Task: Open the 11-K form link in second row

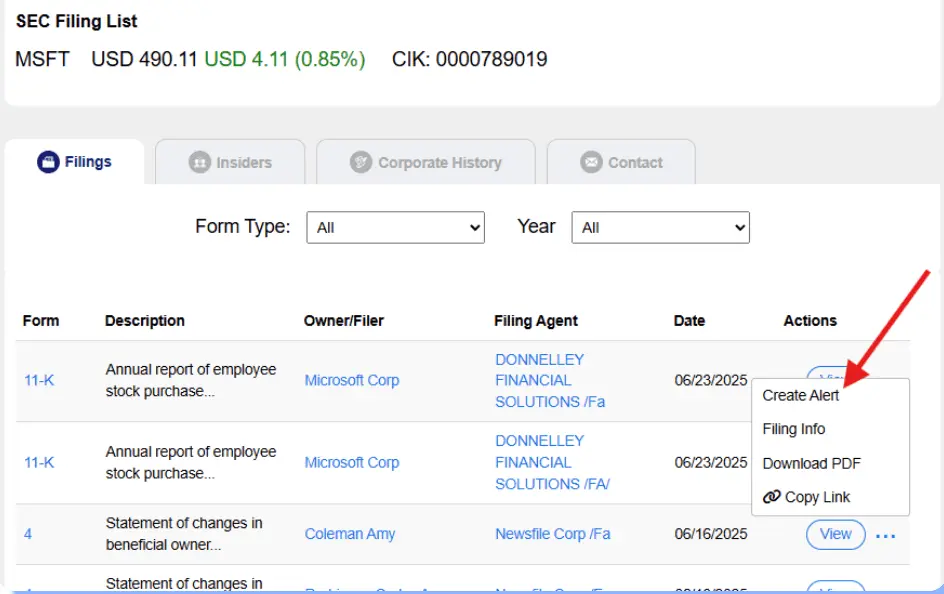Action: (x=39, y=462)
